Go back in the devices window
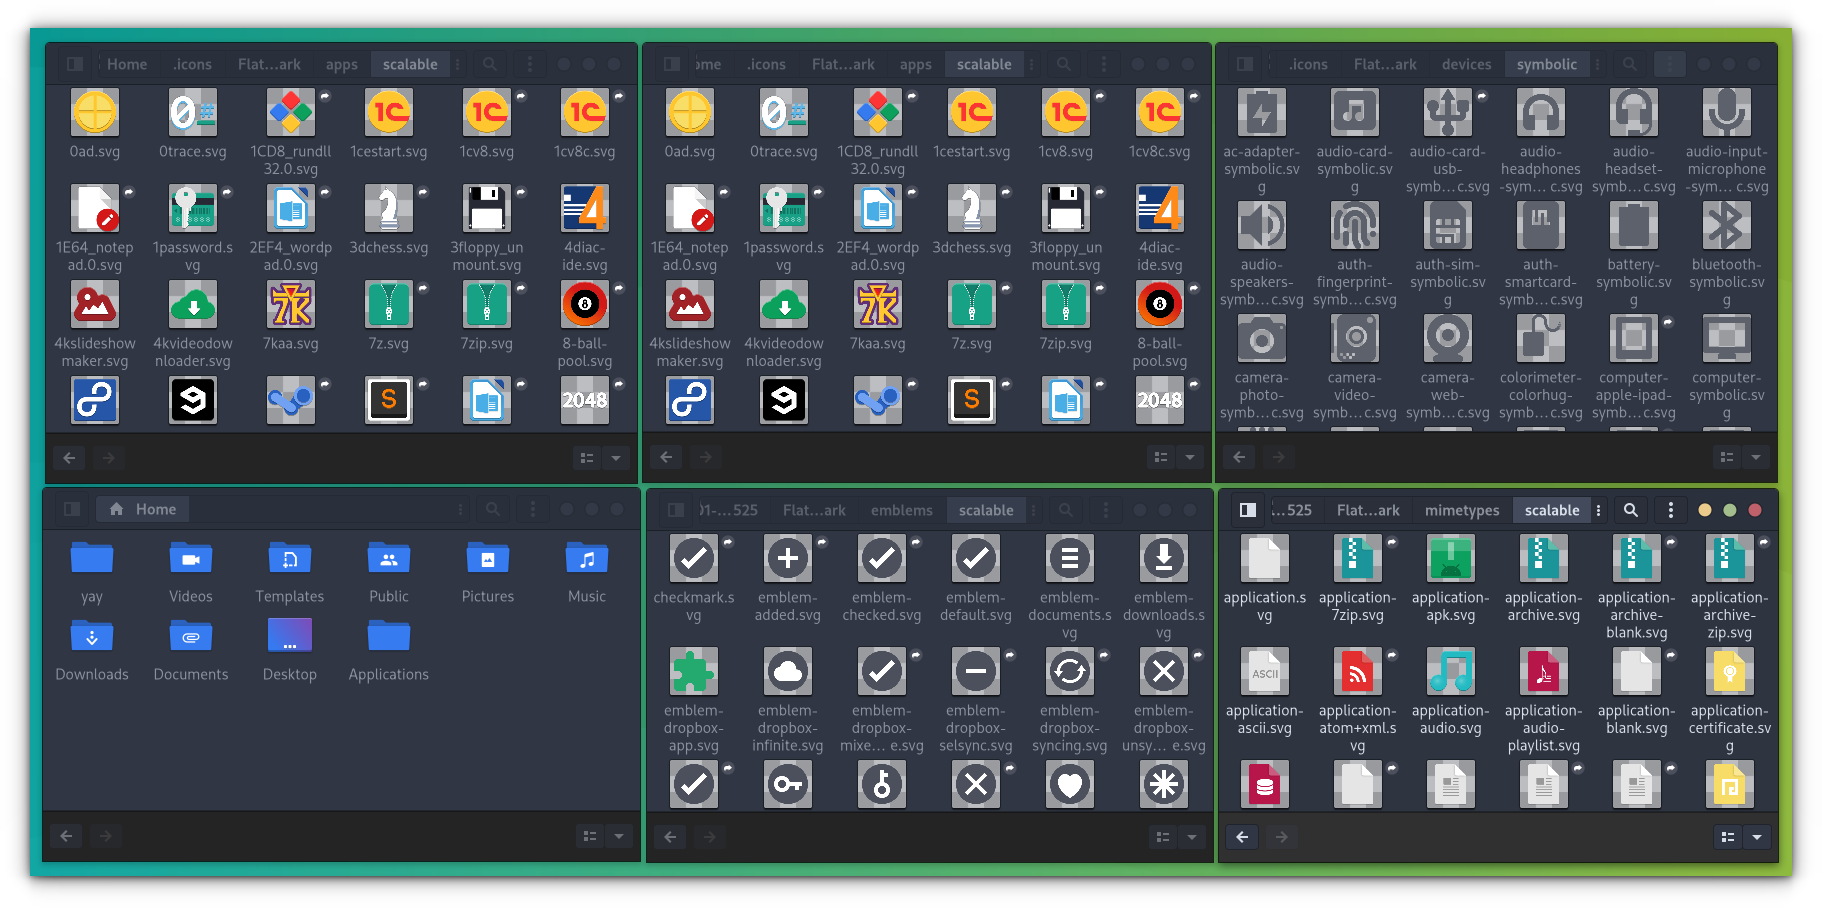The image size is (1822, 908). (1239, 457)
